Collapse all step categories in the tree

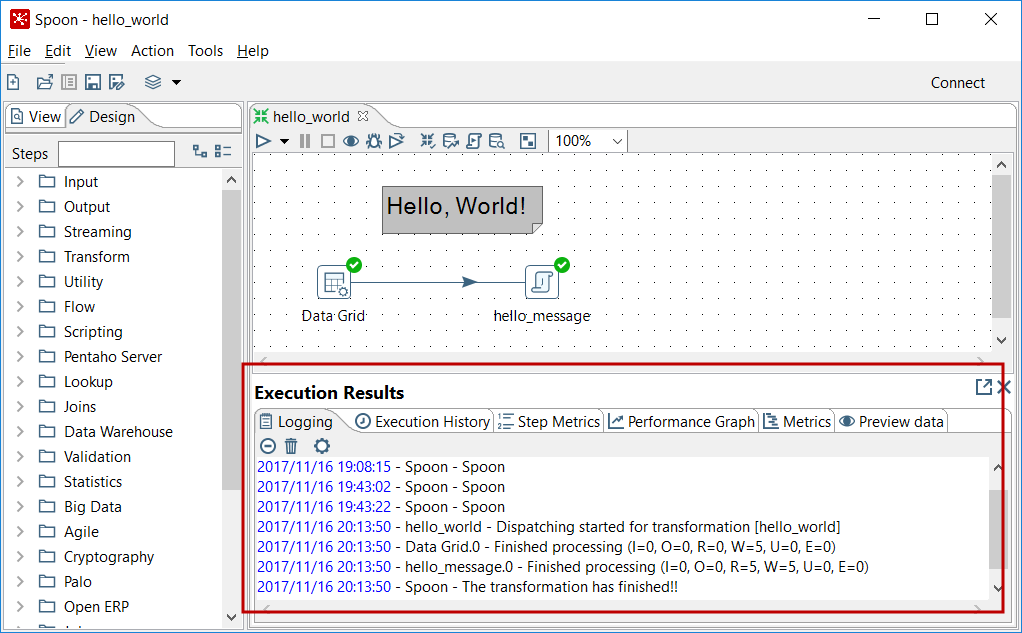click(x=223, y=151)
